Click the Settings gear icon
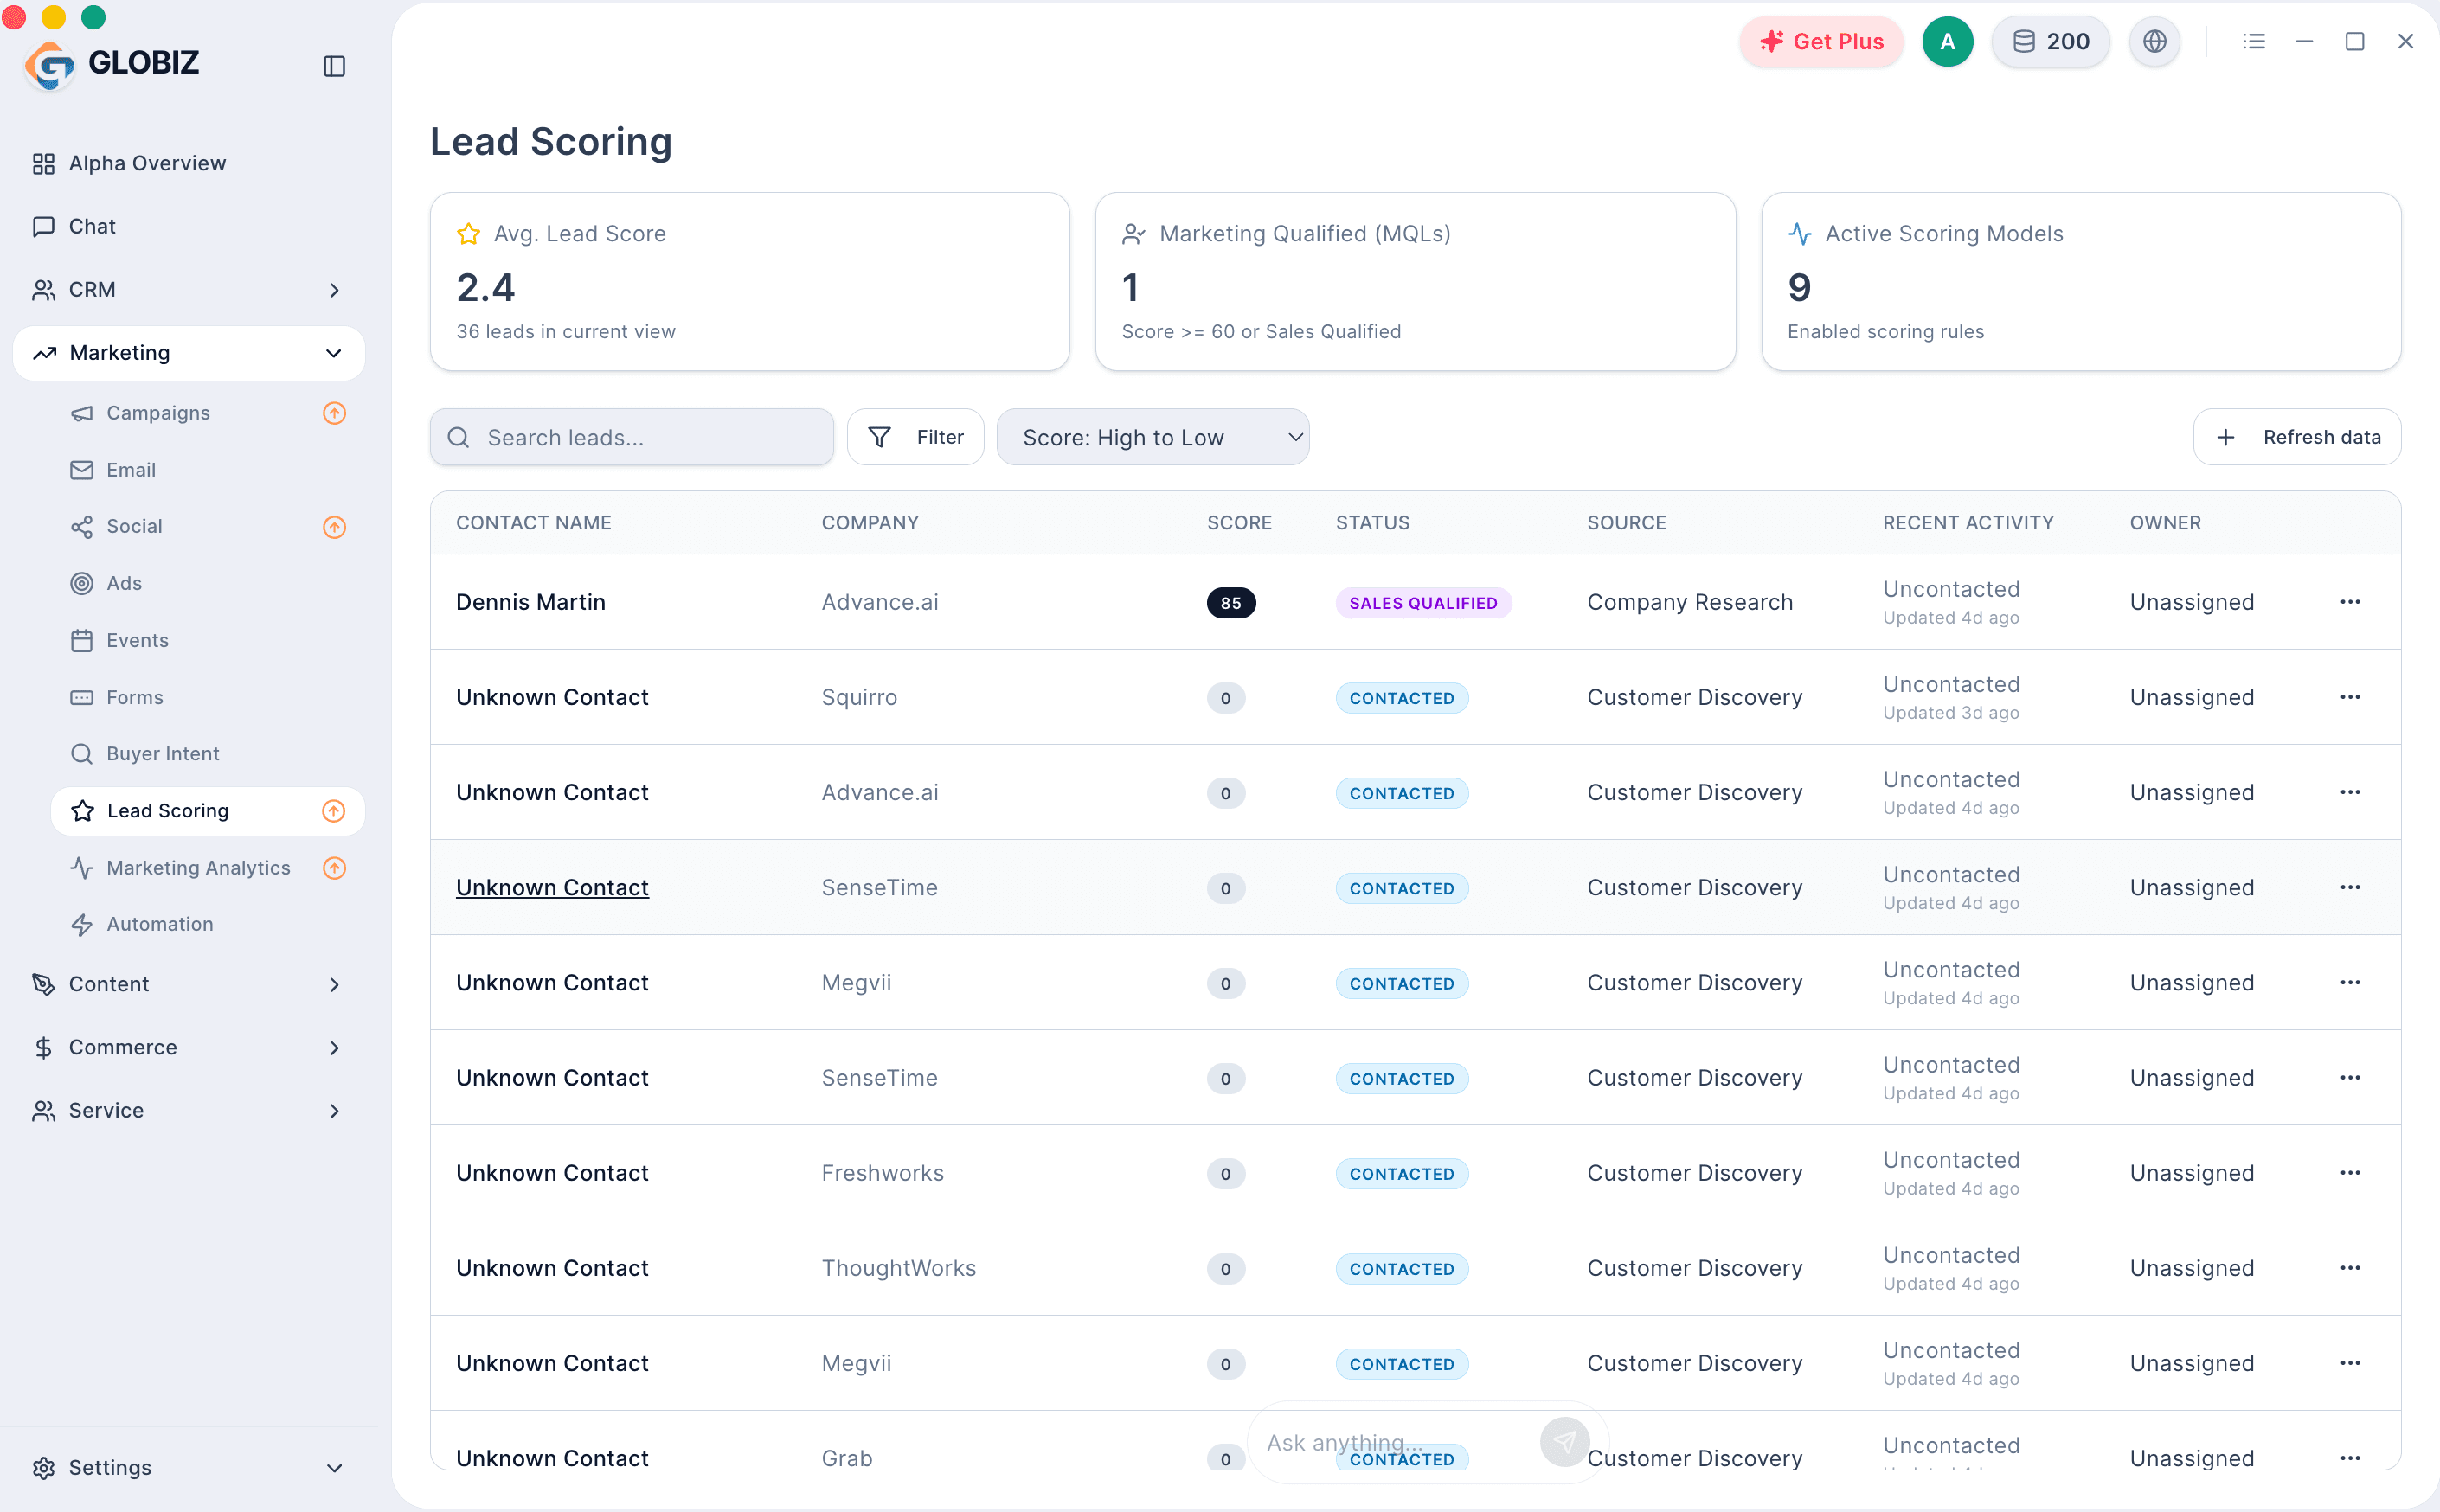This screenshot has width=2440, height=1512. coord(43,1468)
